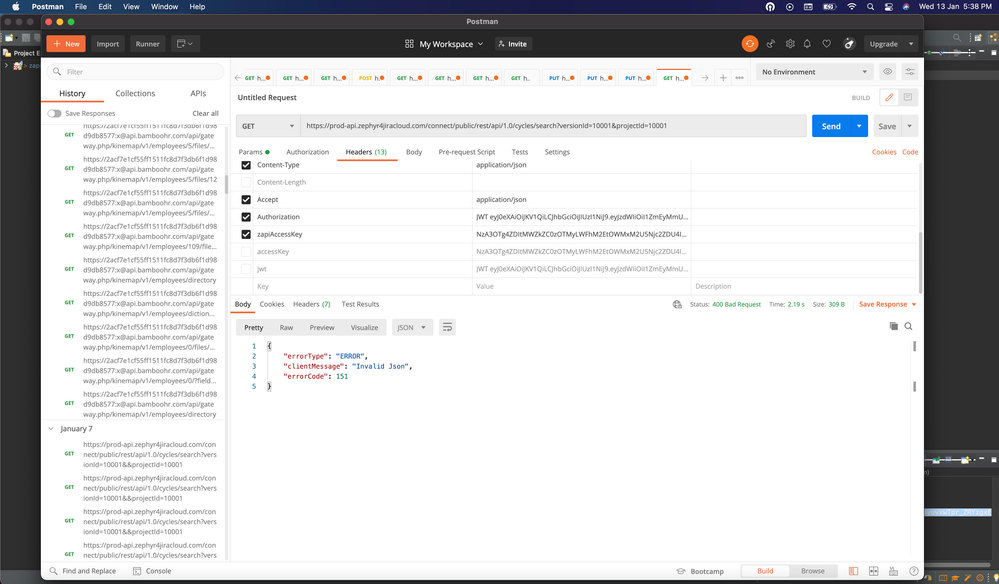Search the response body with magnifier icon

click(x=908, y=326)
